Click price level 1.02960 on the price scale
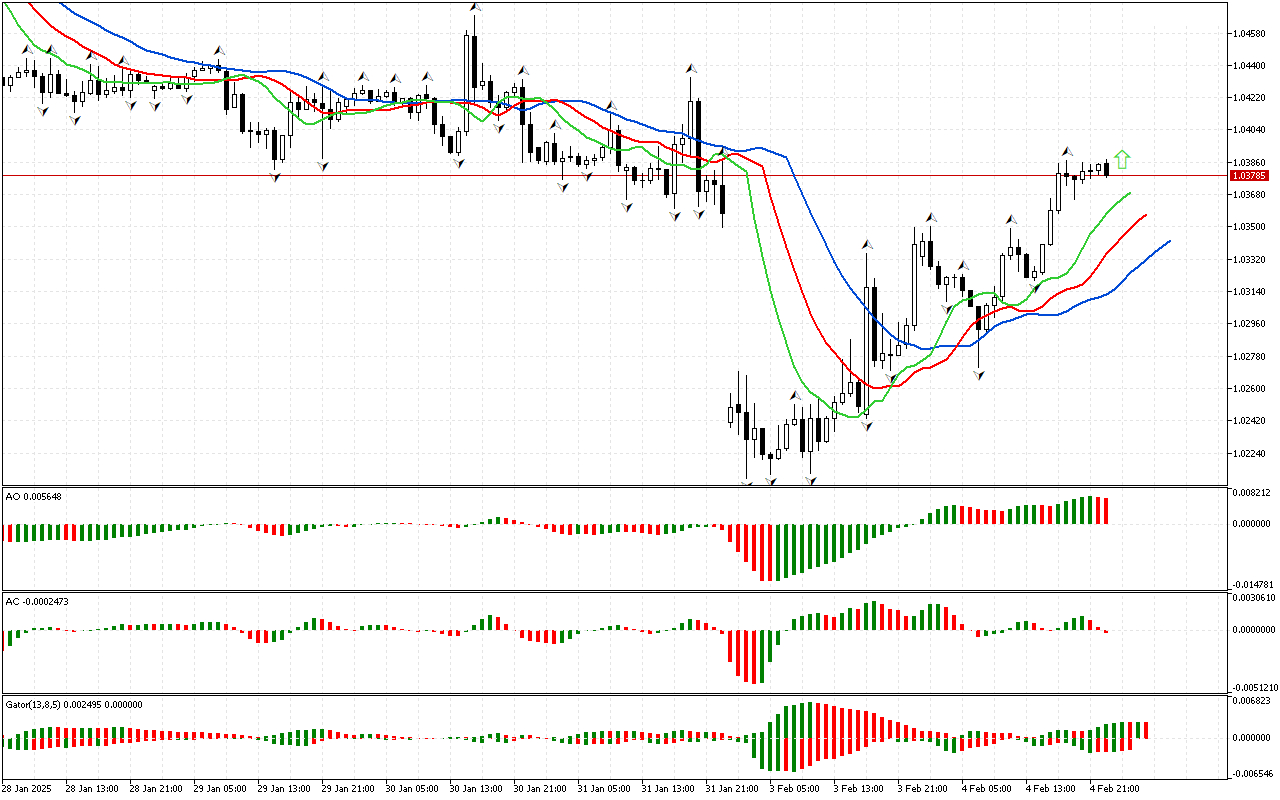The image size is (1280, 800). pos(1250,324)
